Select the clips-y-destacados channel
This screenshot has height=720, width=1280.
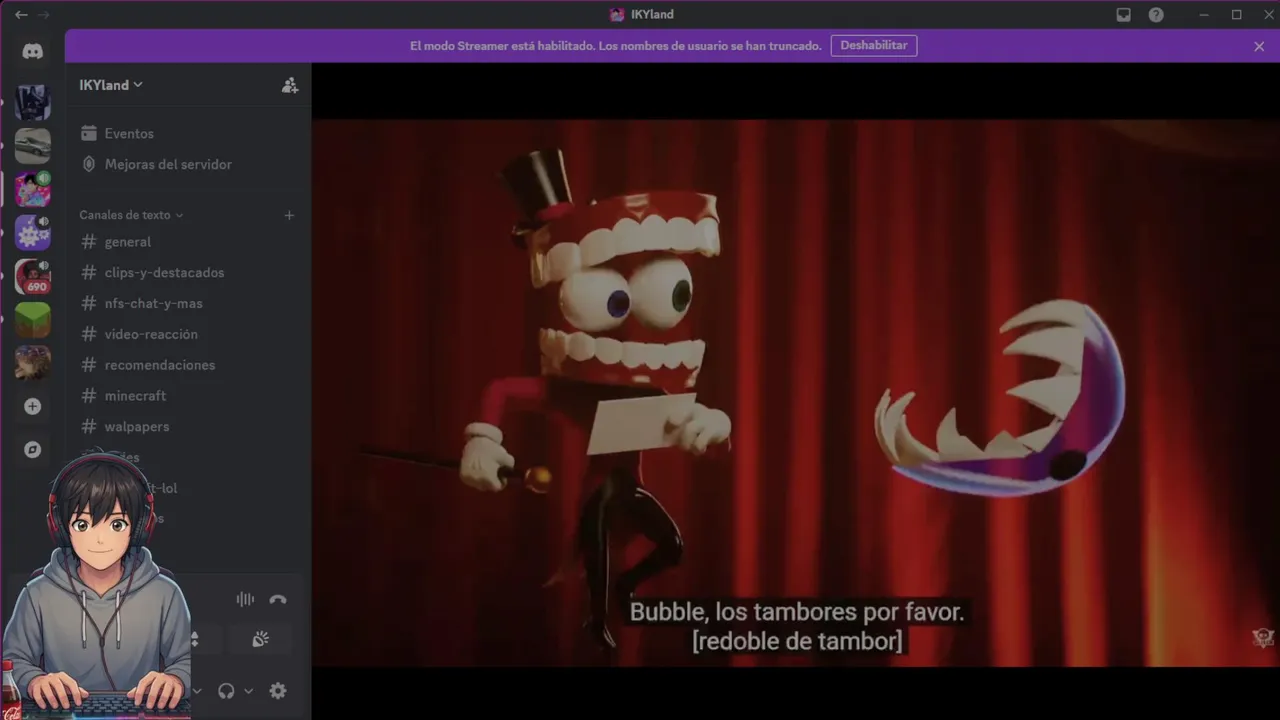[188, 272]
